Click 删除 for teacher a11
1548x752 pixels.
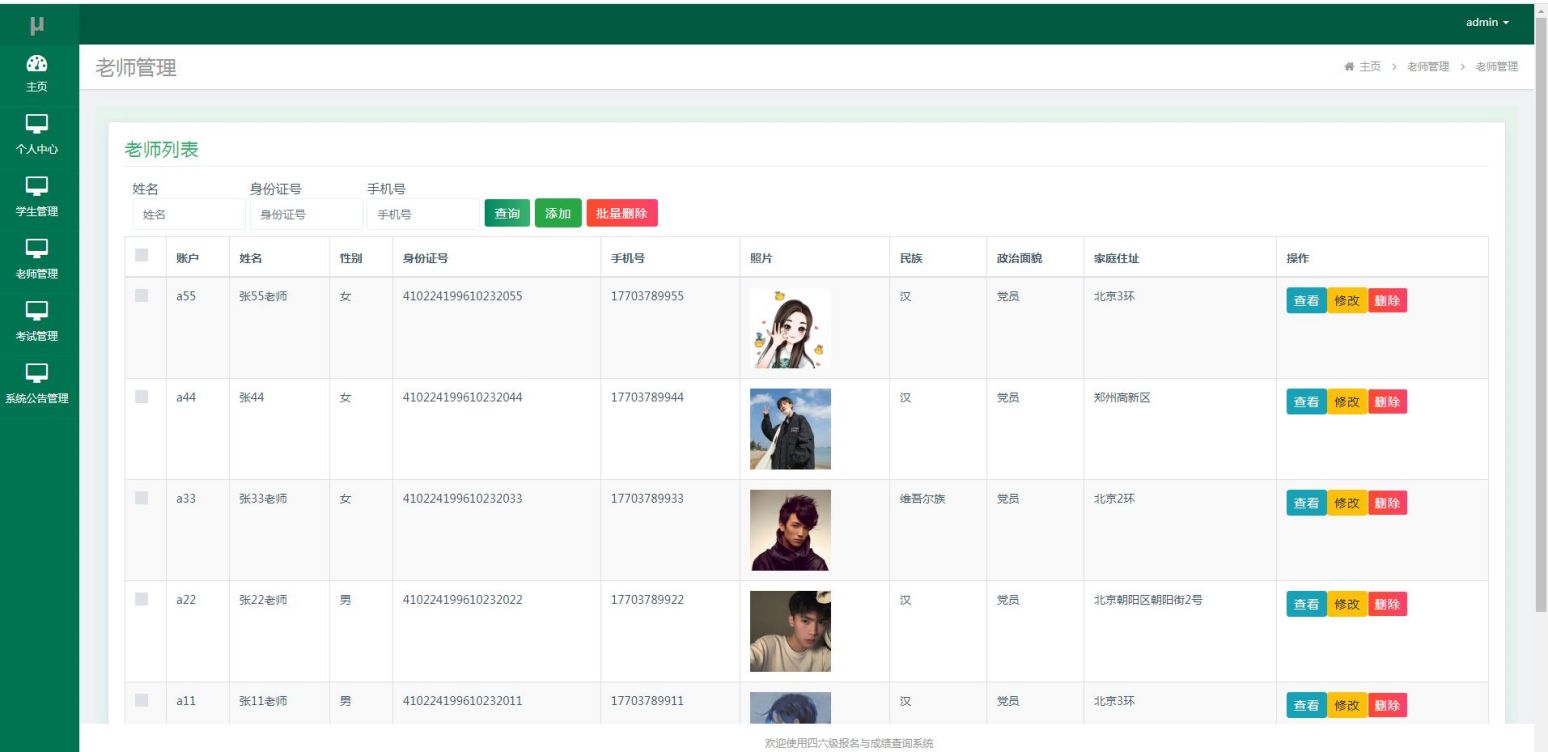coord(1387,705)
